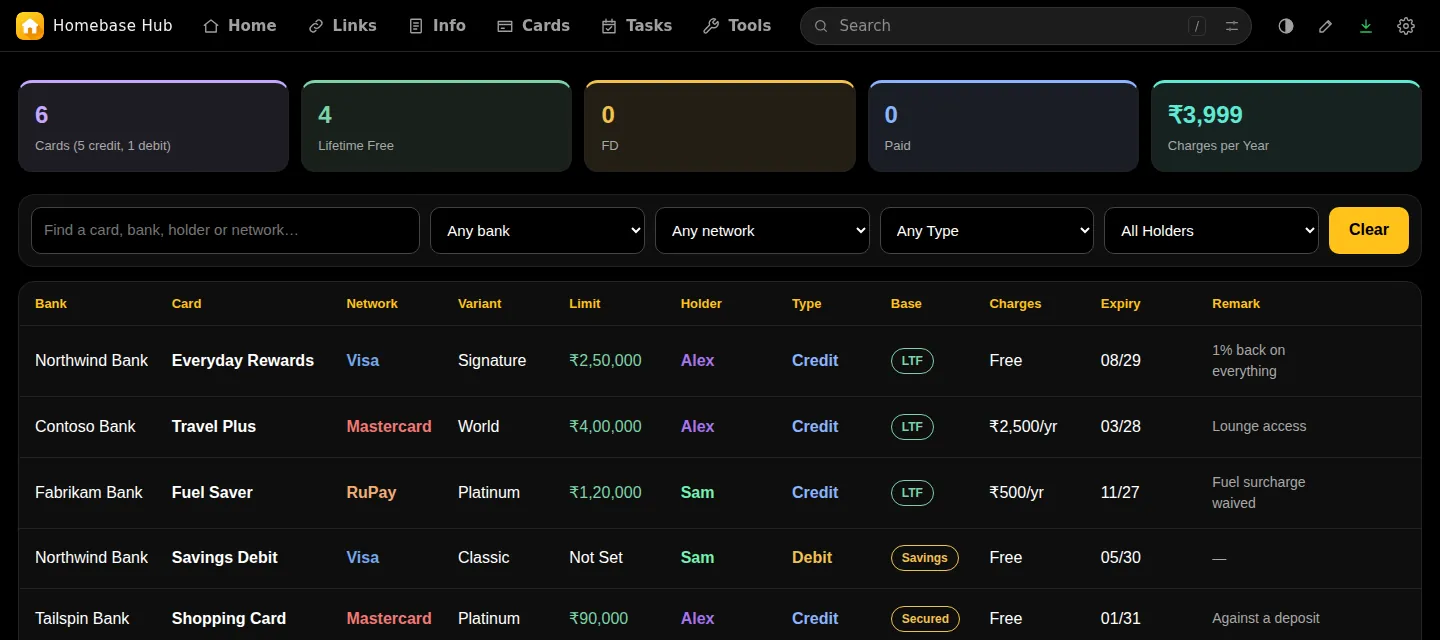
Task: Click the Contoso Bank cell
Action: pos(85,427)
